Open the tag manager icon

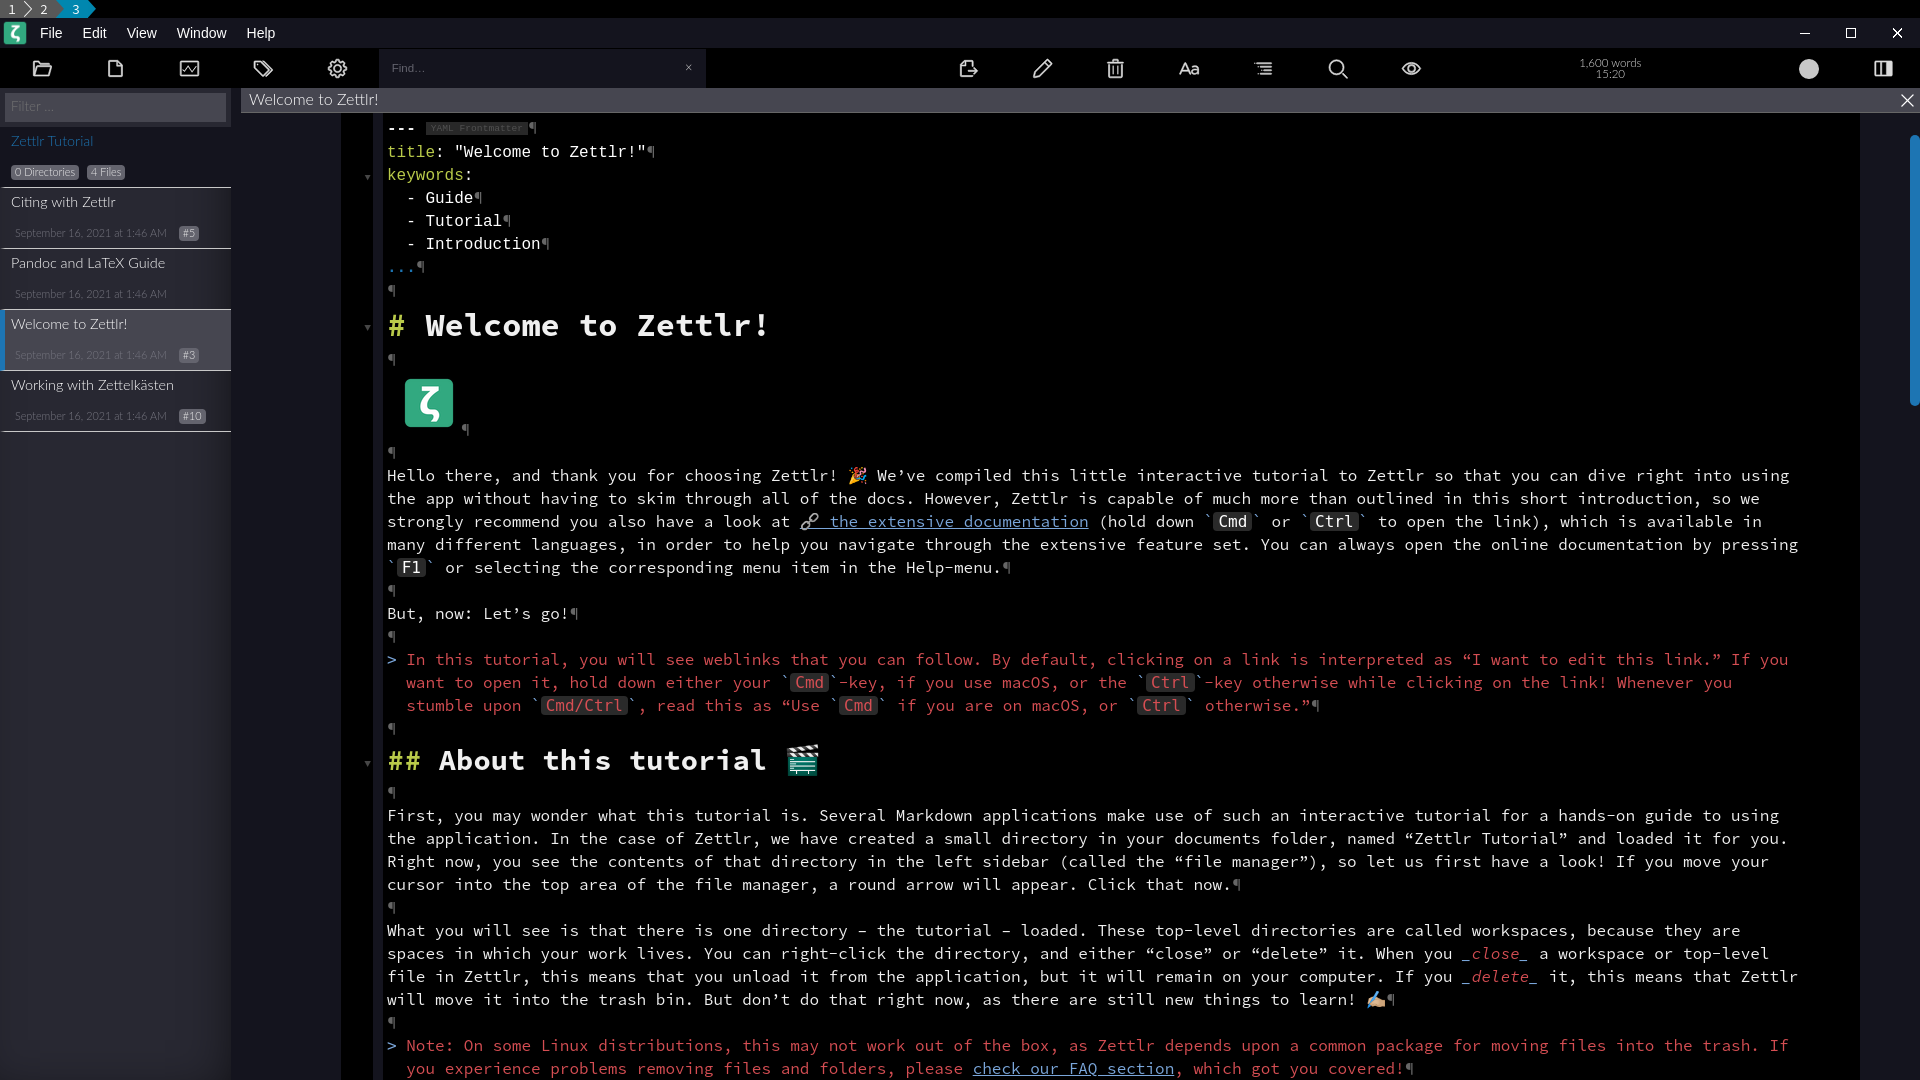coord(263,69)
